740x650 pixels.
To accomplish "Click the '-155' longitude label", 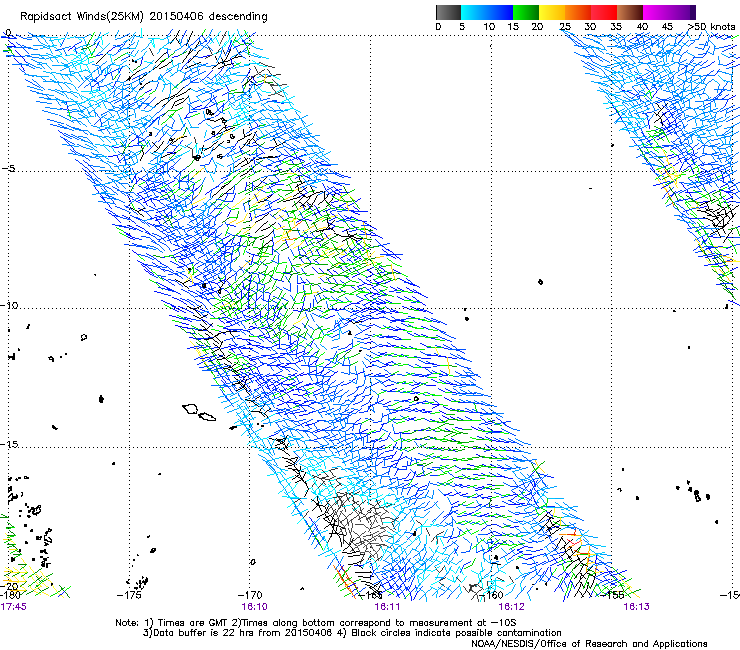I will (612, 595).
